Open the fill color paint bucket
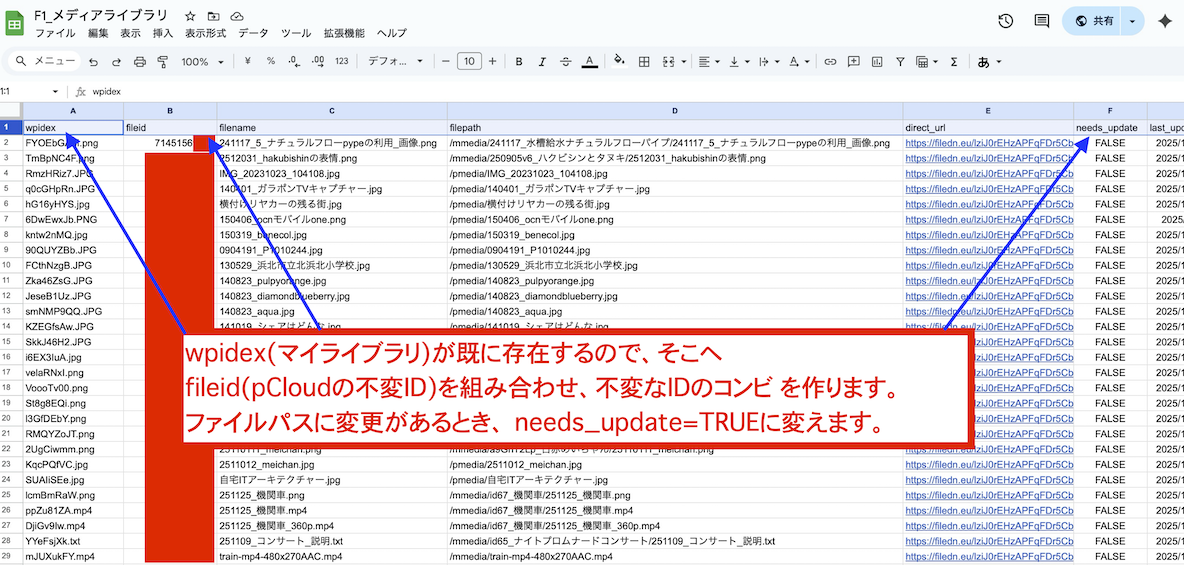This screenshot has height=565, width=1184. coord(619,62)
